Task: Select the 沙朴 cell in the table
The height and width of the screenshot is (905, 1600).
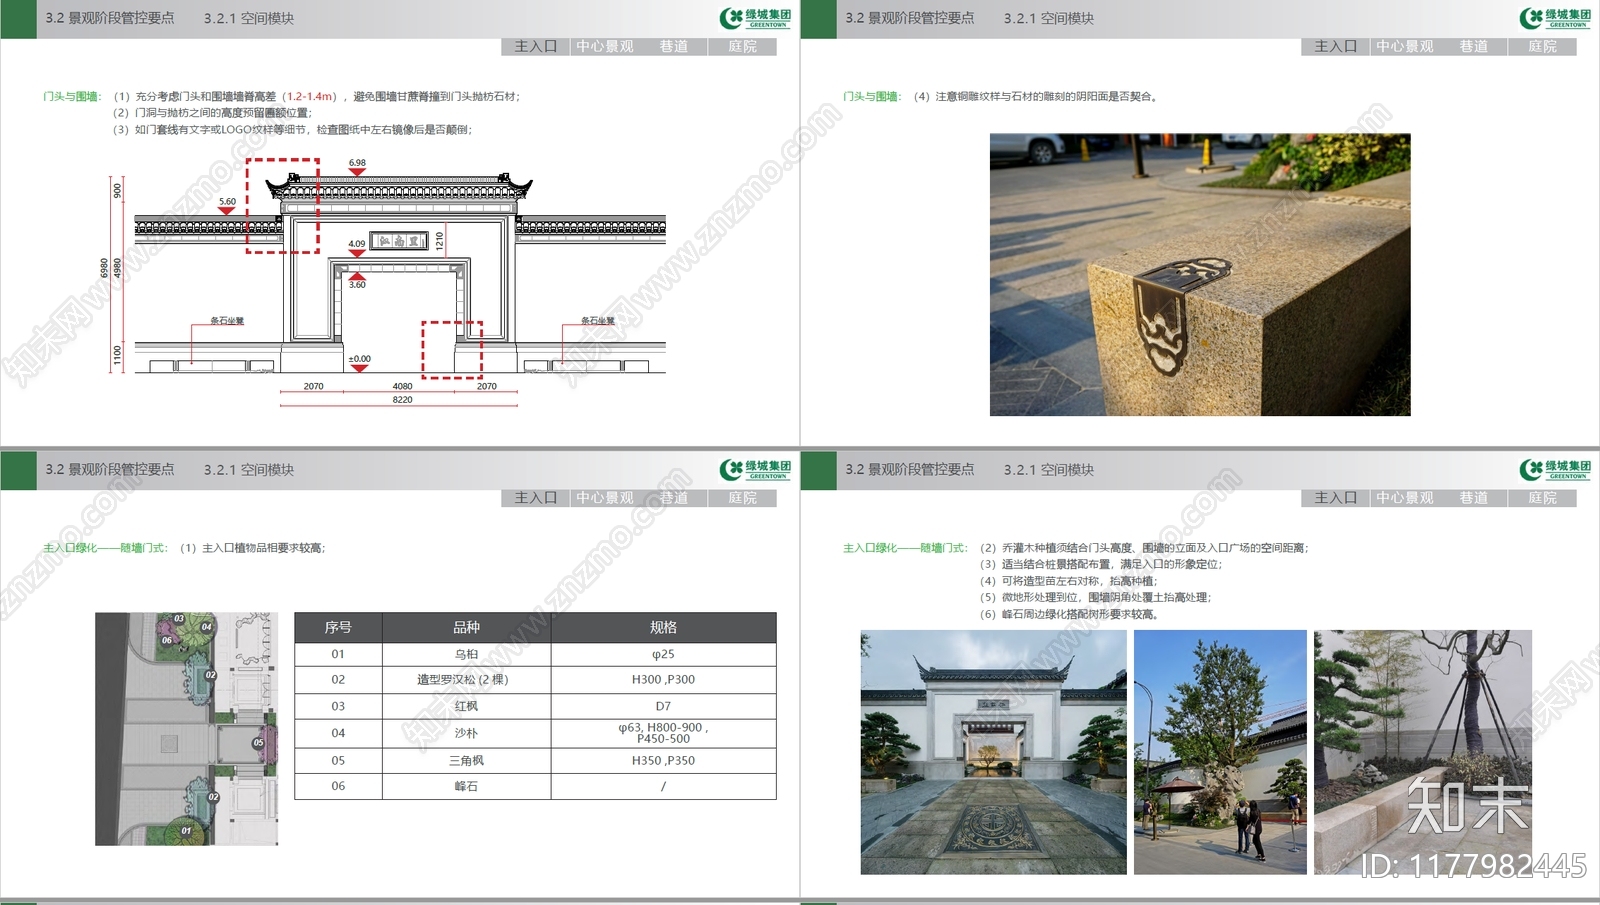Action: [466, 733]
